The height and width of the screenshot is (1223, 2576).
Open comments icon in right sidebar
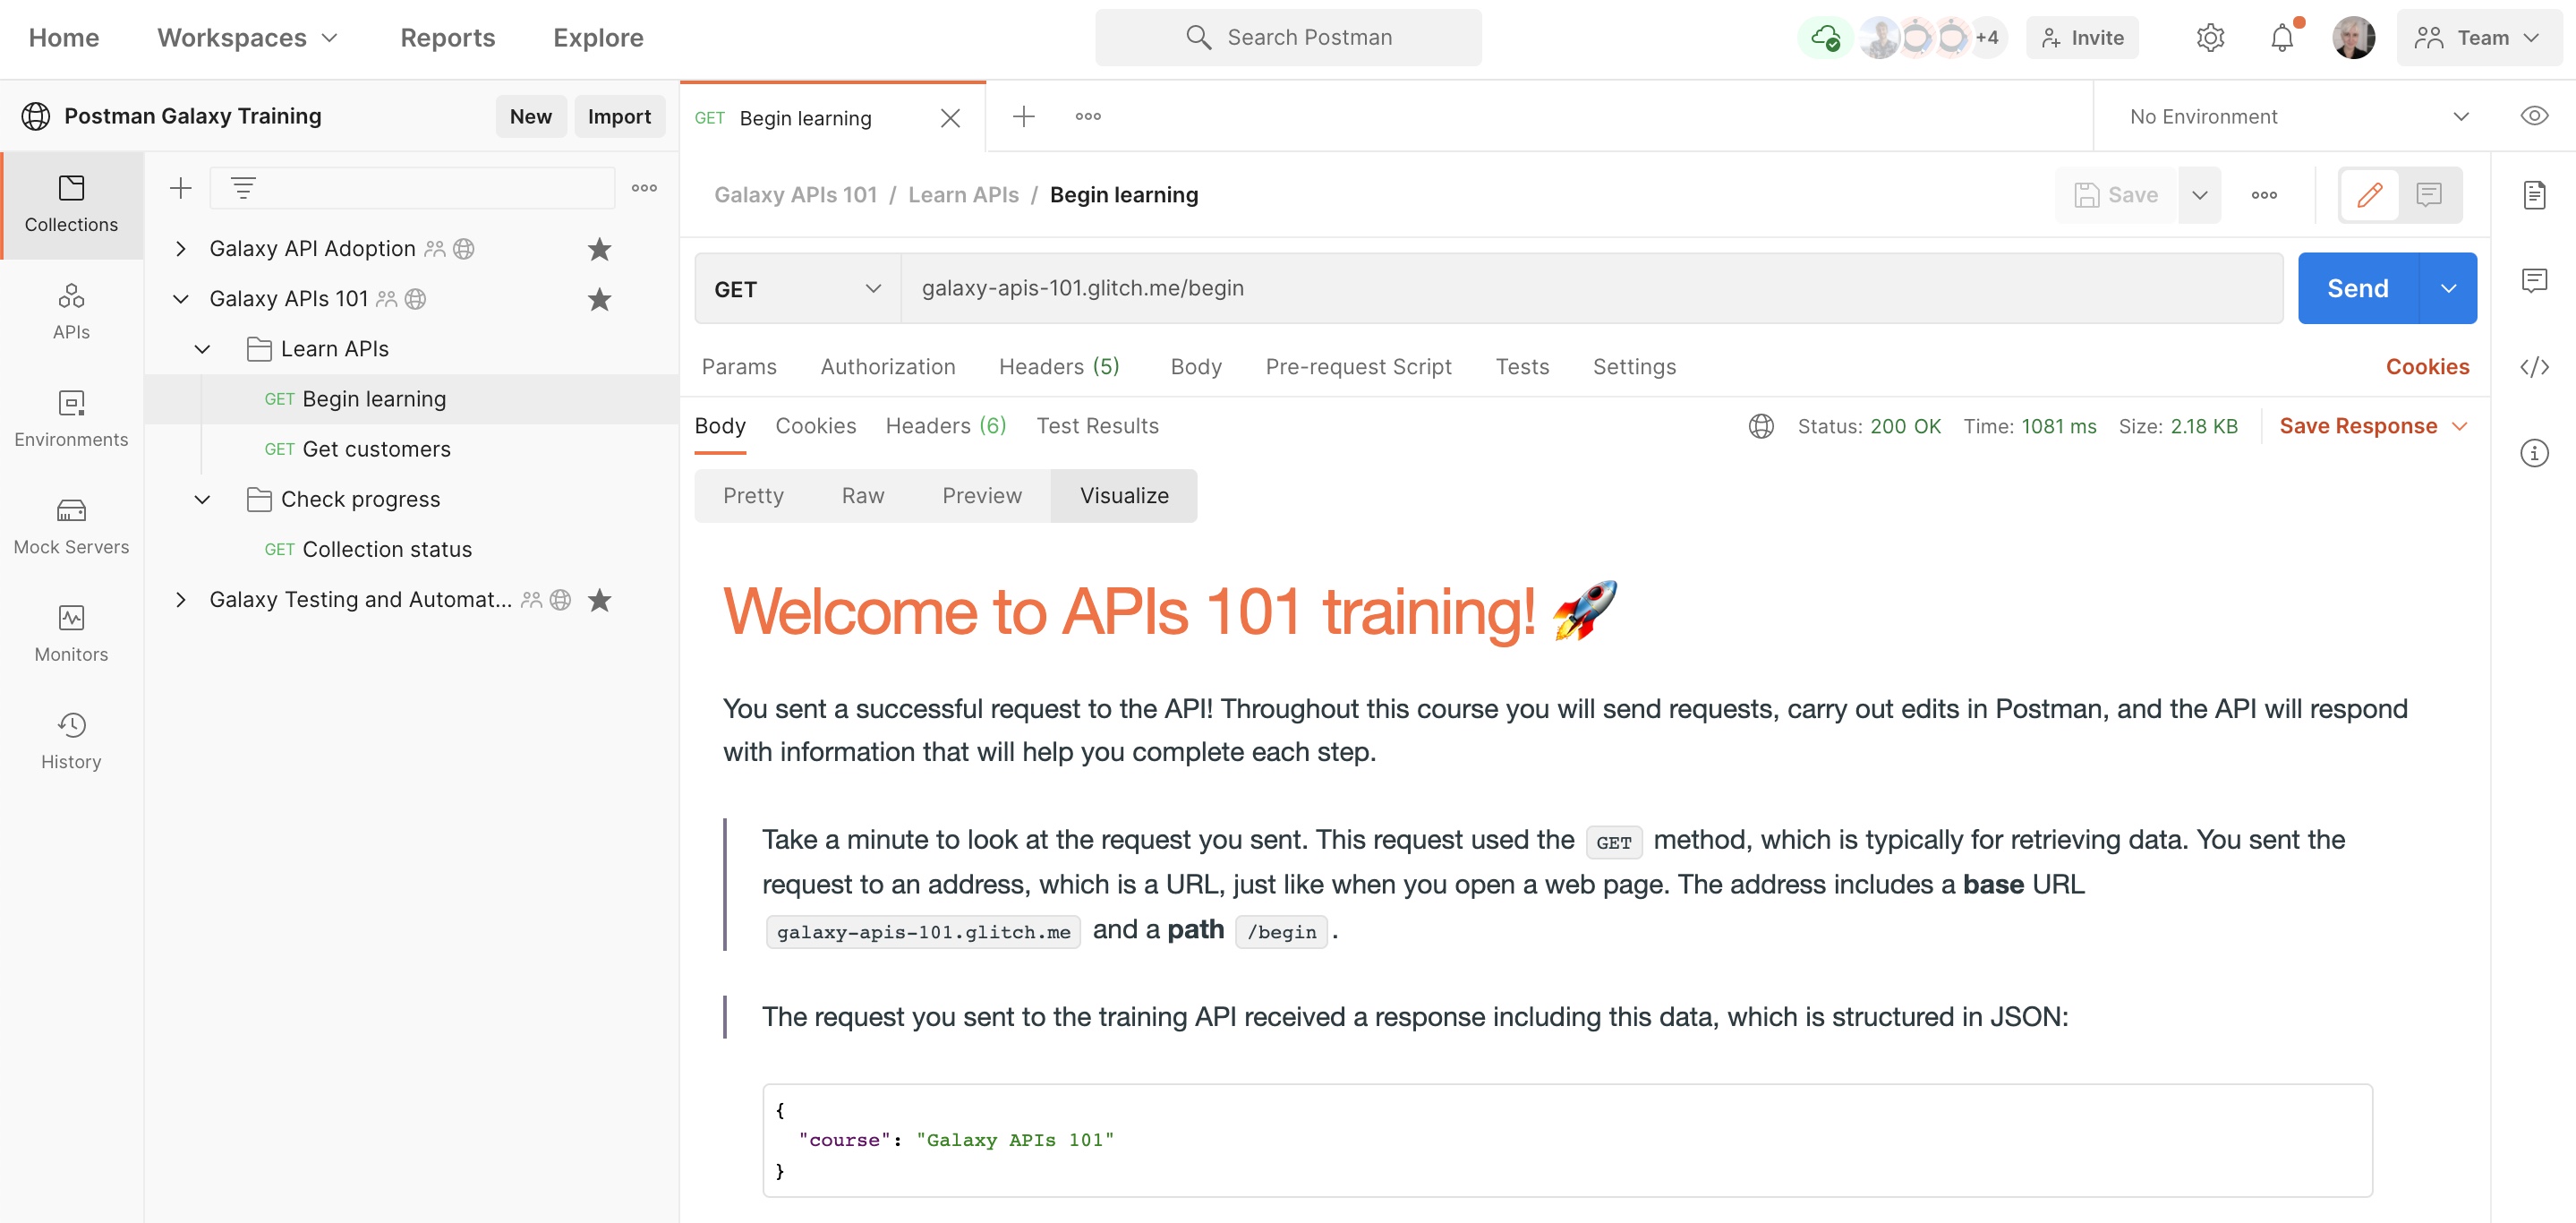(2533, 281)
